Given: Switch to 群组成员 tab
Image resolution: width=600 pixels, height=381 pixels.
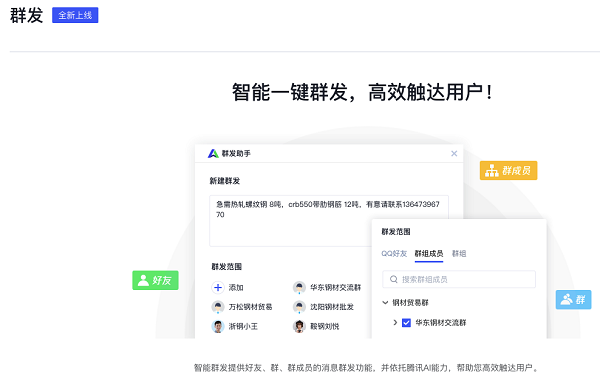Looking at the screenshot, I should [x=429, y=254].
